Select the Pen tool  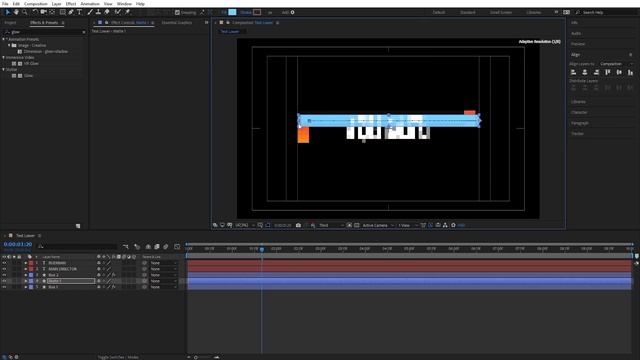point(71,12)
